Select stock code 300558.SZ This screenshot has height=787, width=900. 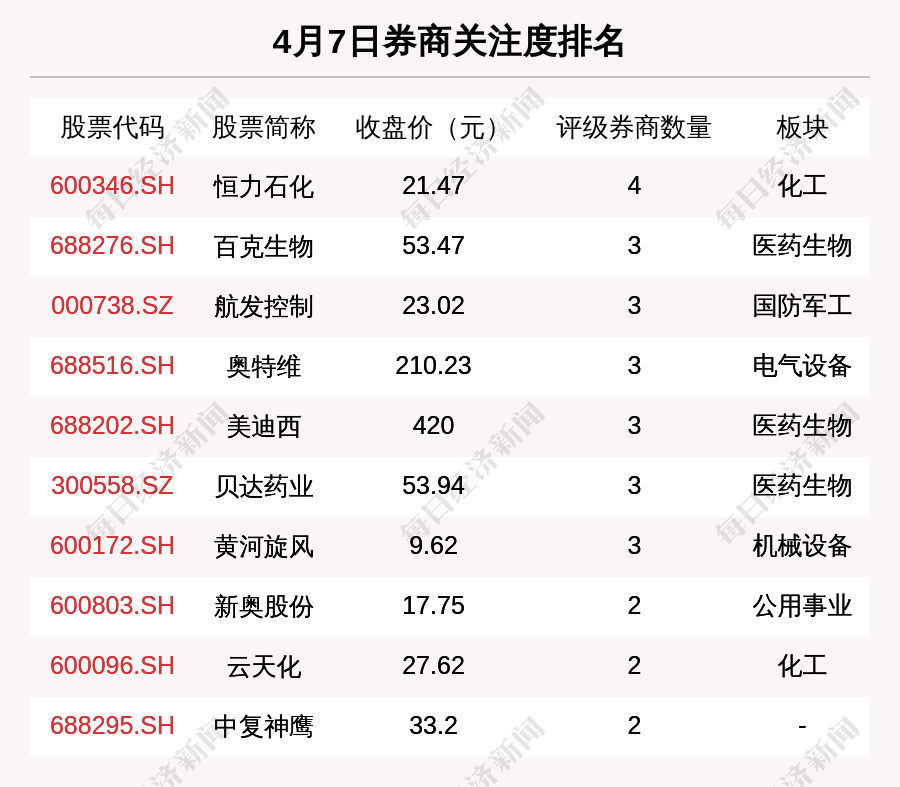coord(112,486)
